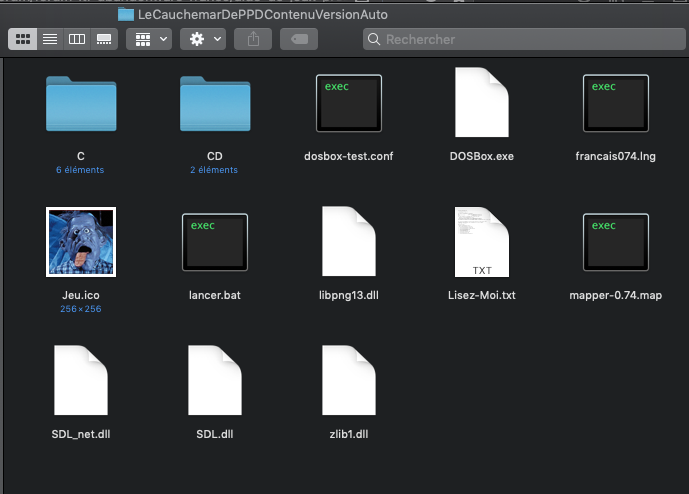The width and height of the screenshot is (689, 494).
Task: Click the Share toolbar button
Action: [x=253, y=39]
